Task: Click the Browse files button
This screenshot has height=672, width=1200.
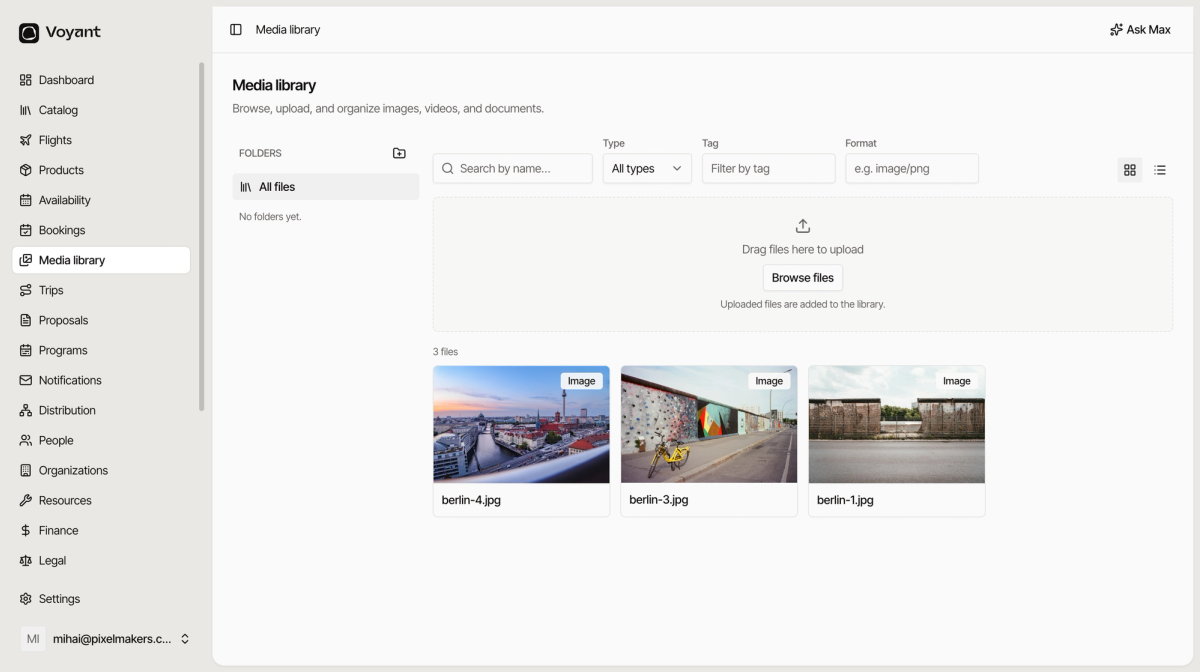Action: coord(803,278)
